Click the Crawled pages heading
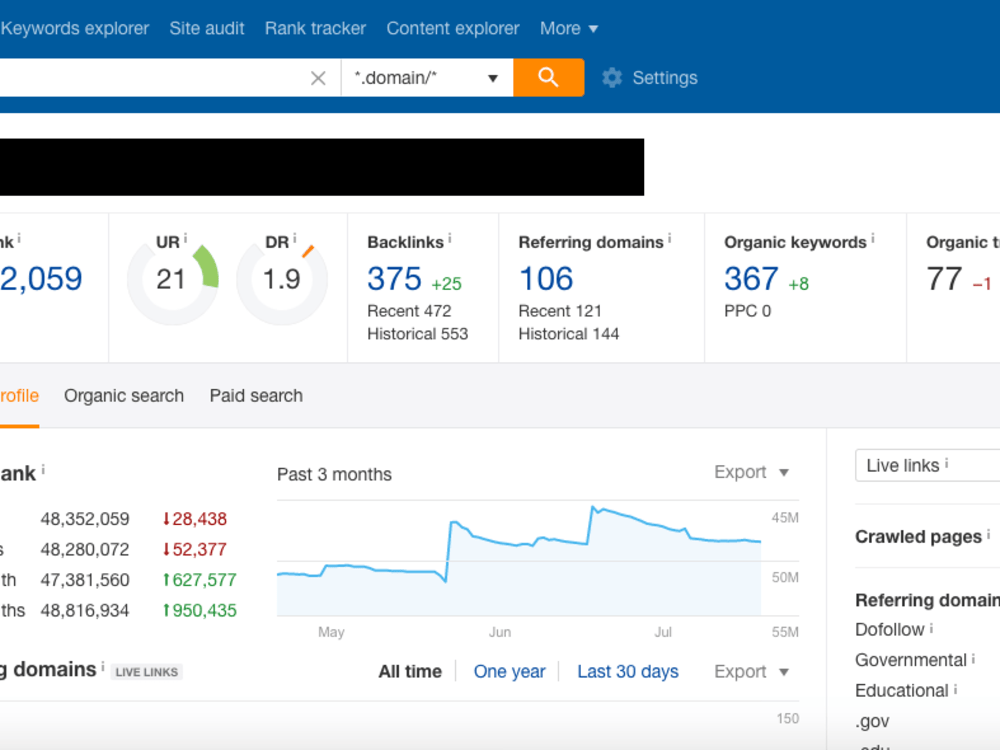 (918, 537)
